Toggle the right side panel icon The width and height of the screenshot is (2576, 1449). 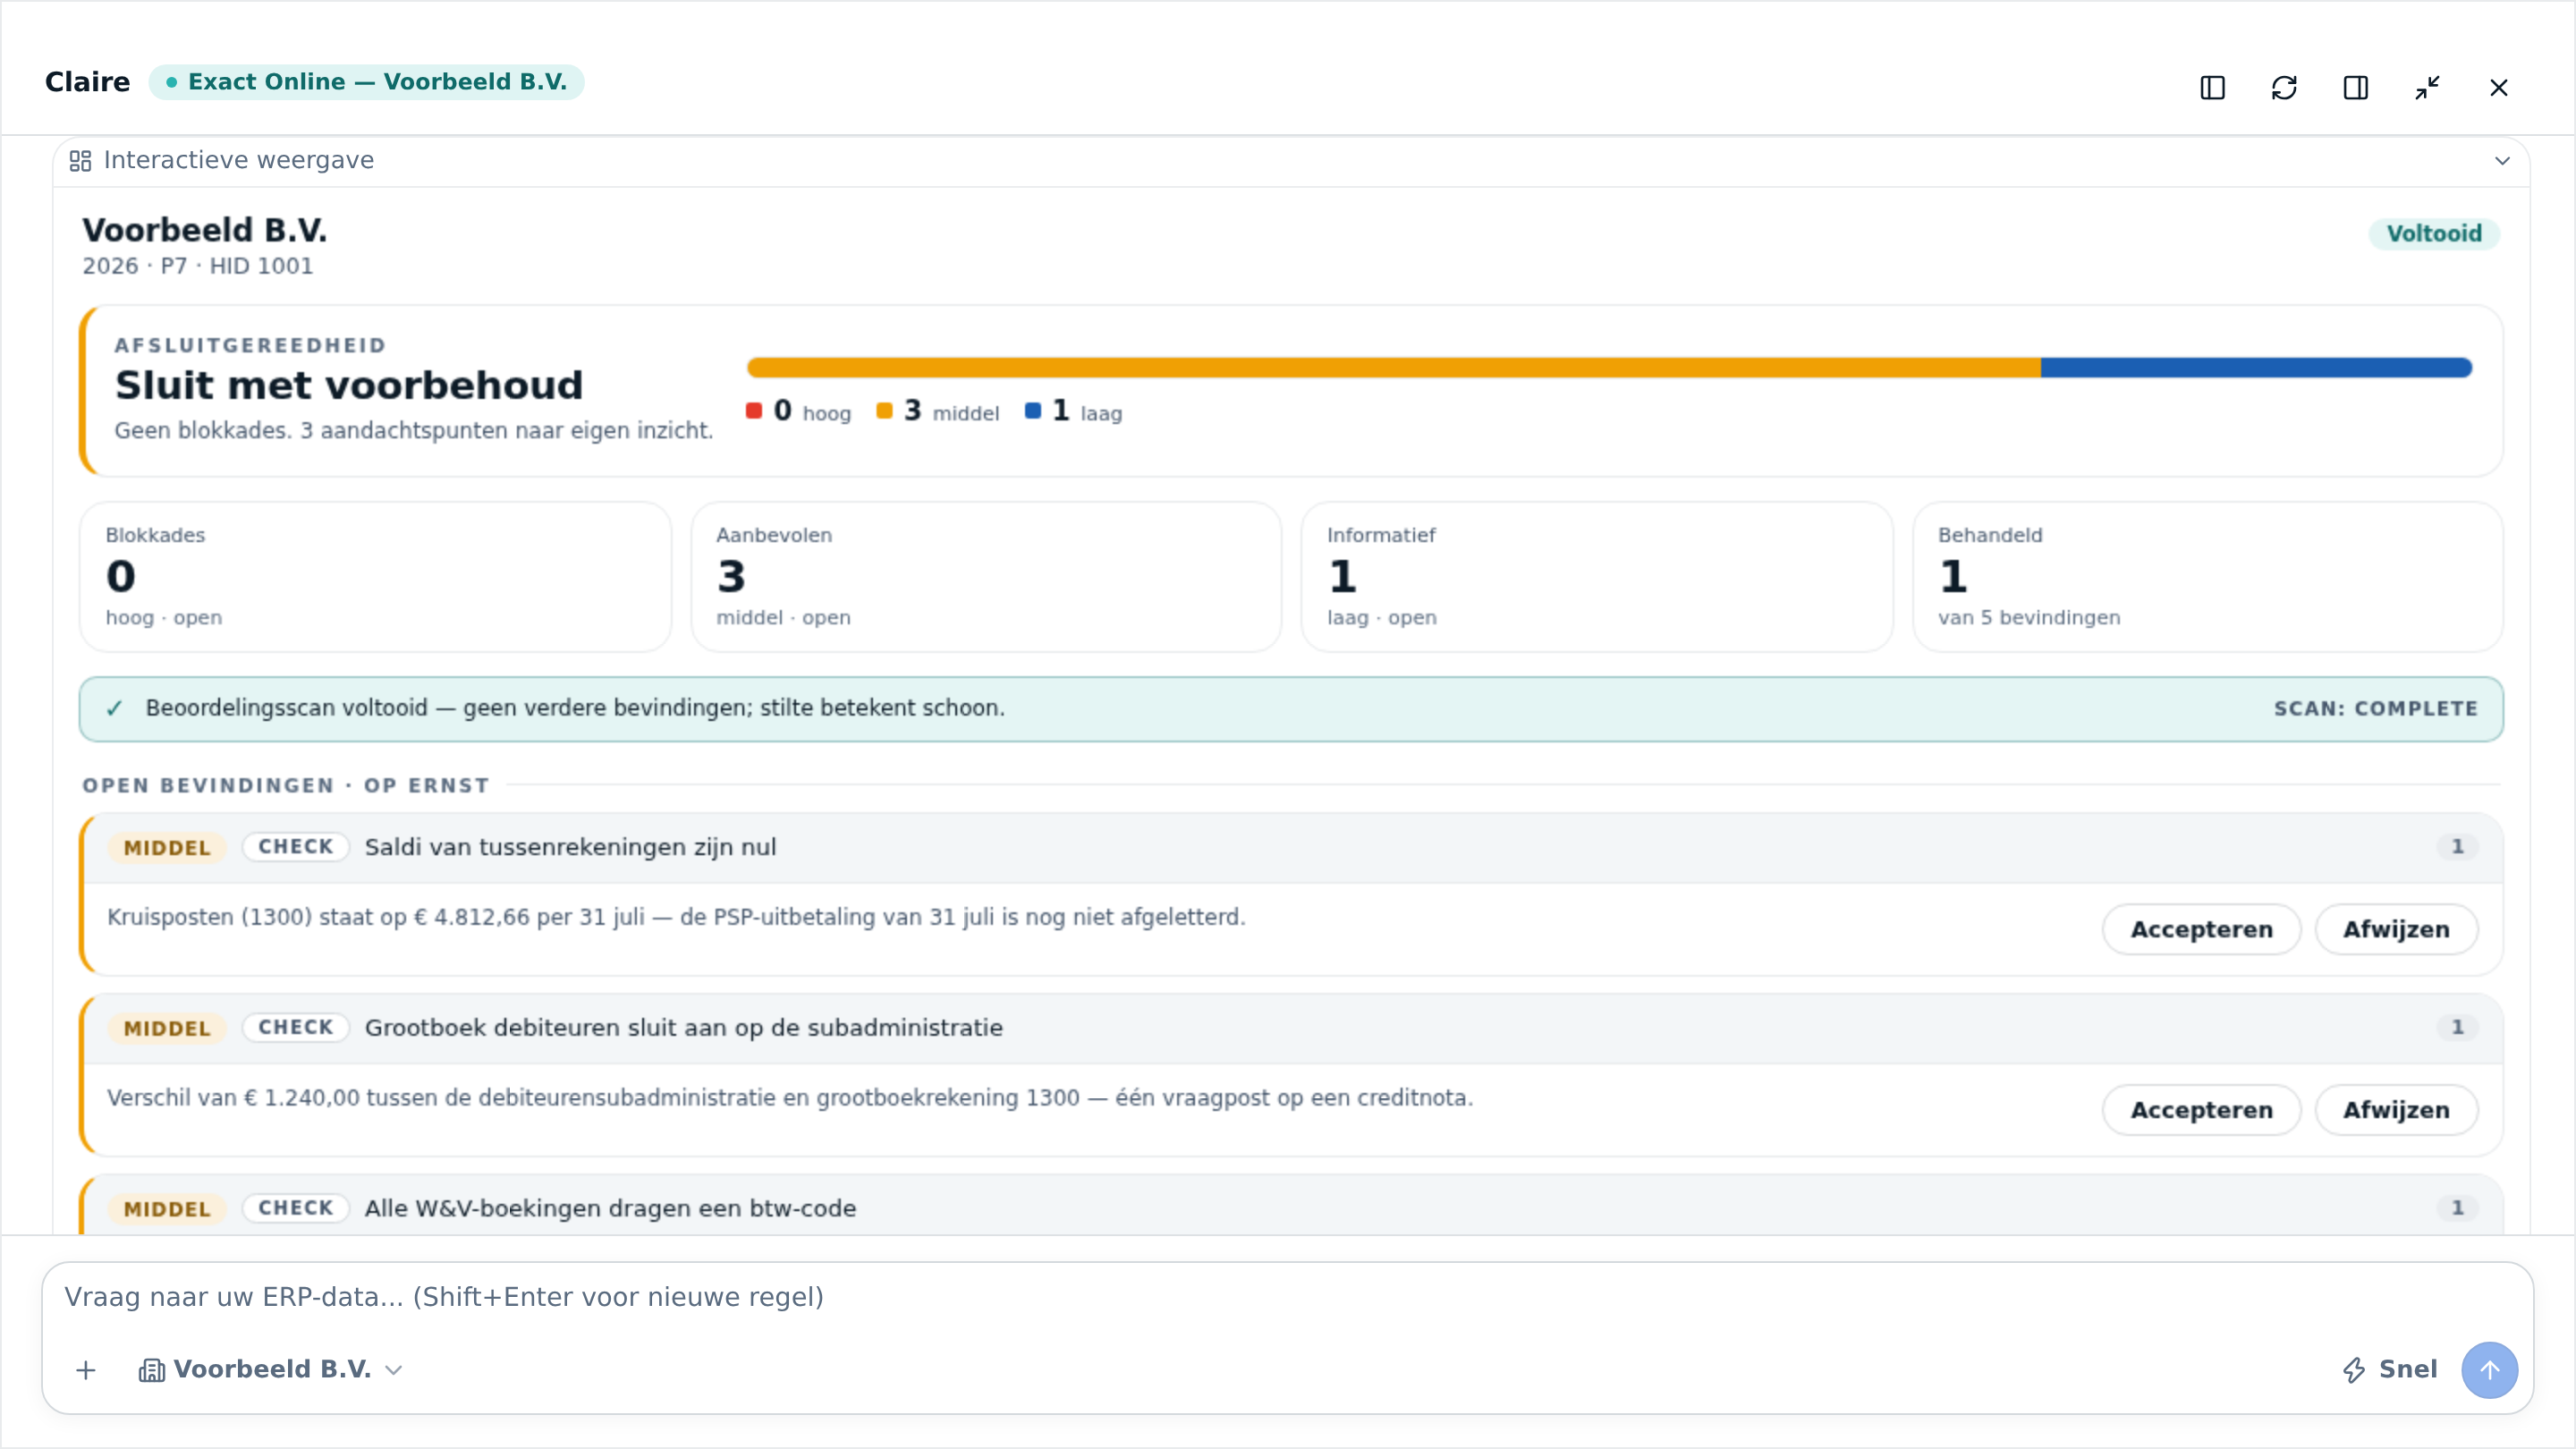(2355, 88)
